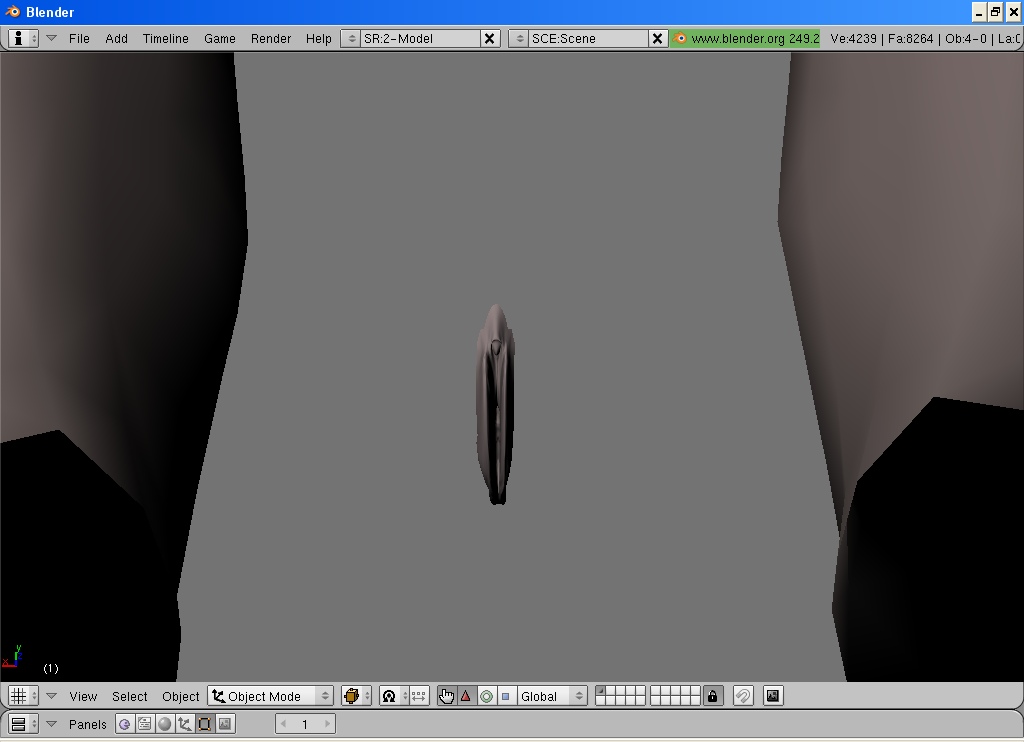The height and width of the screenshot is (742, 1024).
Task: Open the draw type cube selector
Action: (x=355, y=696)
